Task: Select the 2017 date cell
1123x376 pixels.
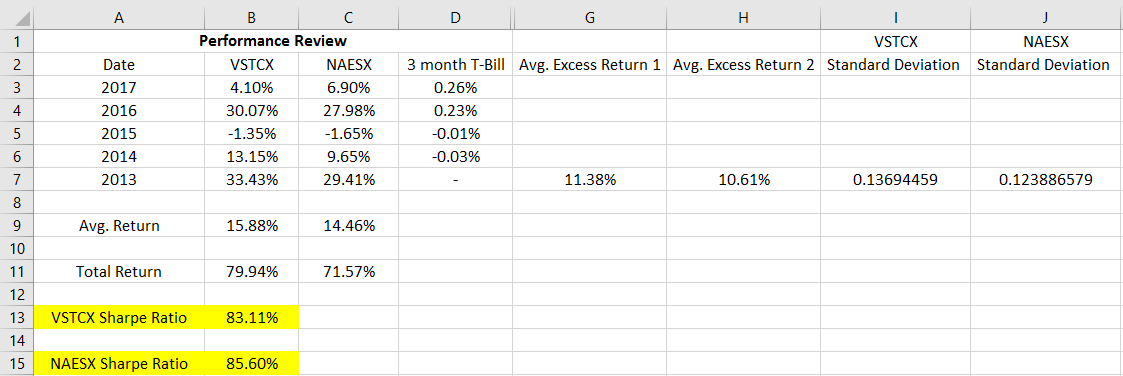Action: point(119,87)
